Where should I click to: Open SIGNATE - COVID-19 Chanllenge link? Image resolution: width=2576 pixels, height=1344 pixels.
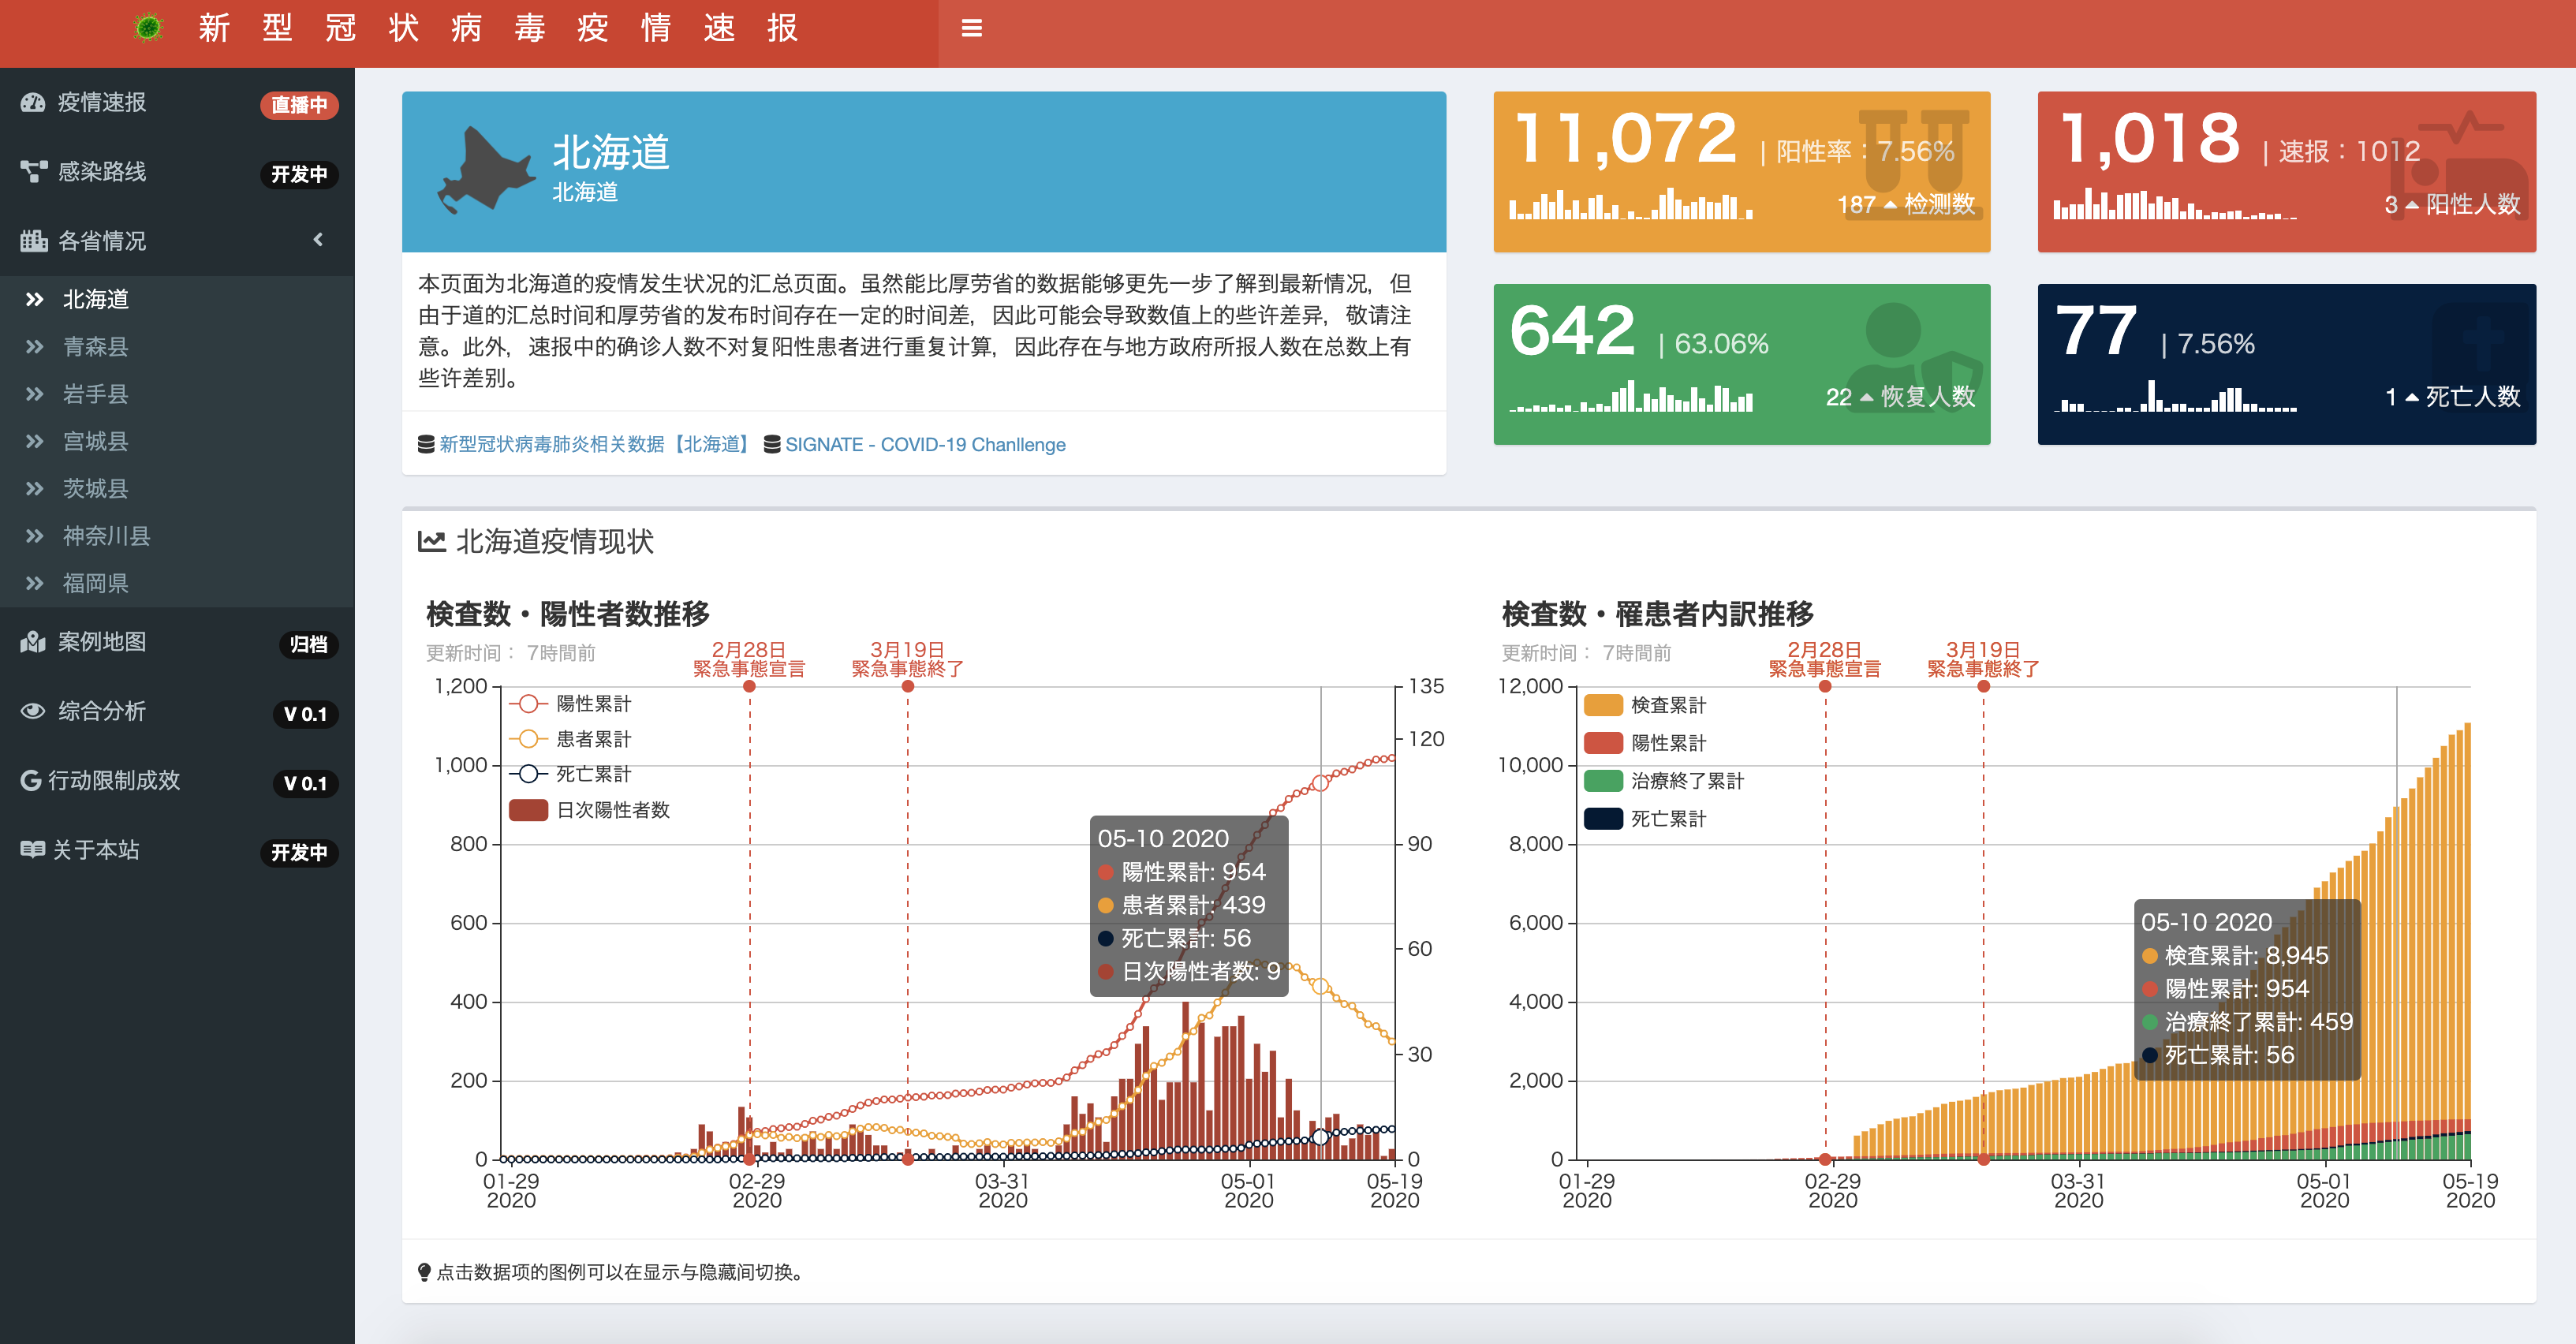pyautogui.click(x=925, y=444)
